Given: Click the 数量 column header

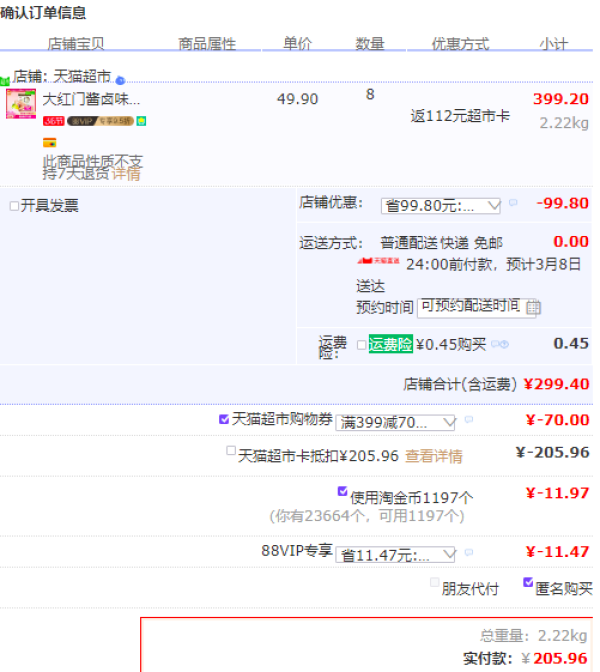Looking at the screenshot, I should pyautogui.click(x=370, y=44).
